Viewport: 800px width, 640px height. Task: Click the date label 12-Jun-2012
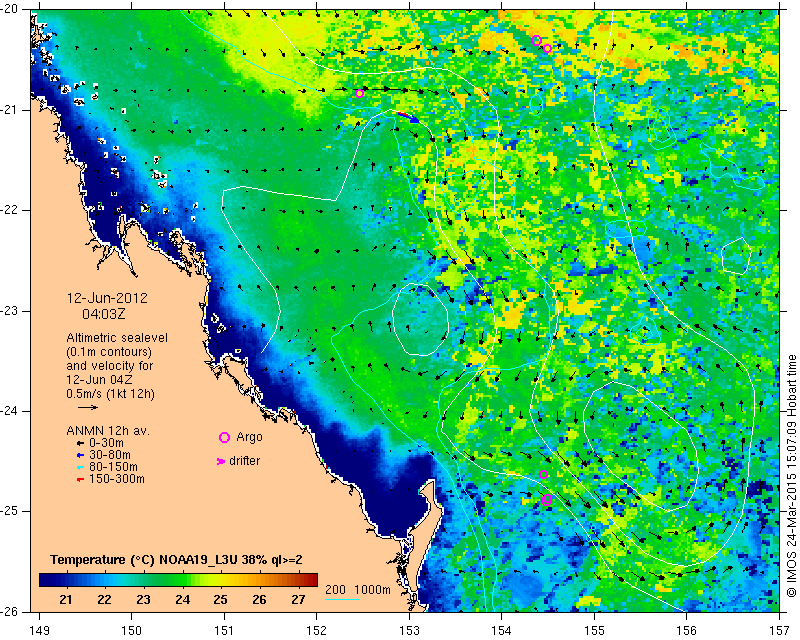coord(107,298)
